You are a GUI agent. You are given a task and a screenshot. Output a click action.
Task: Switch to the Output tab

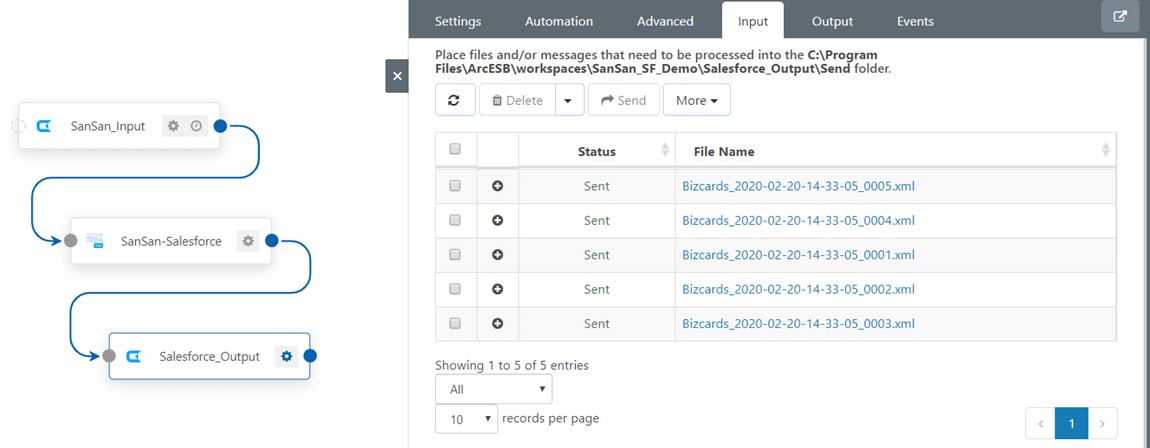[832, 21]
